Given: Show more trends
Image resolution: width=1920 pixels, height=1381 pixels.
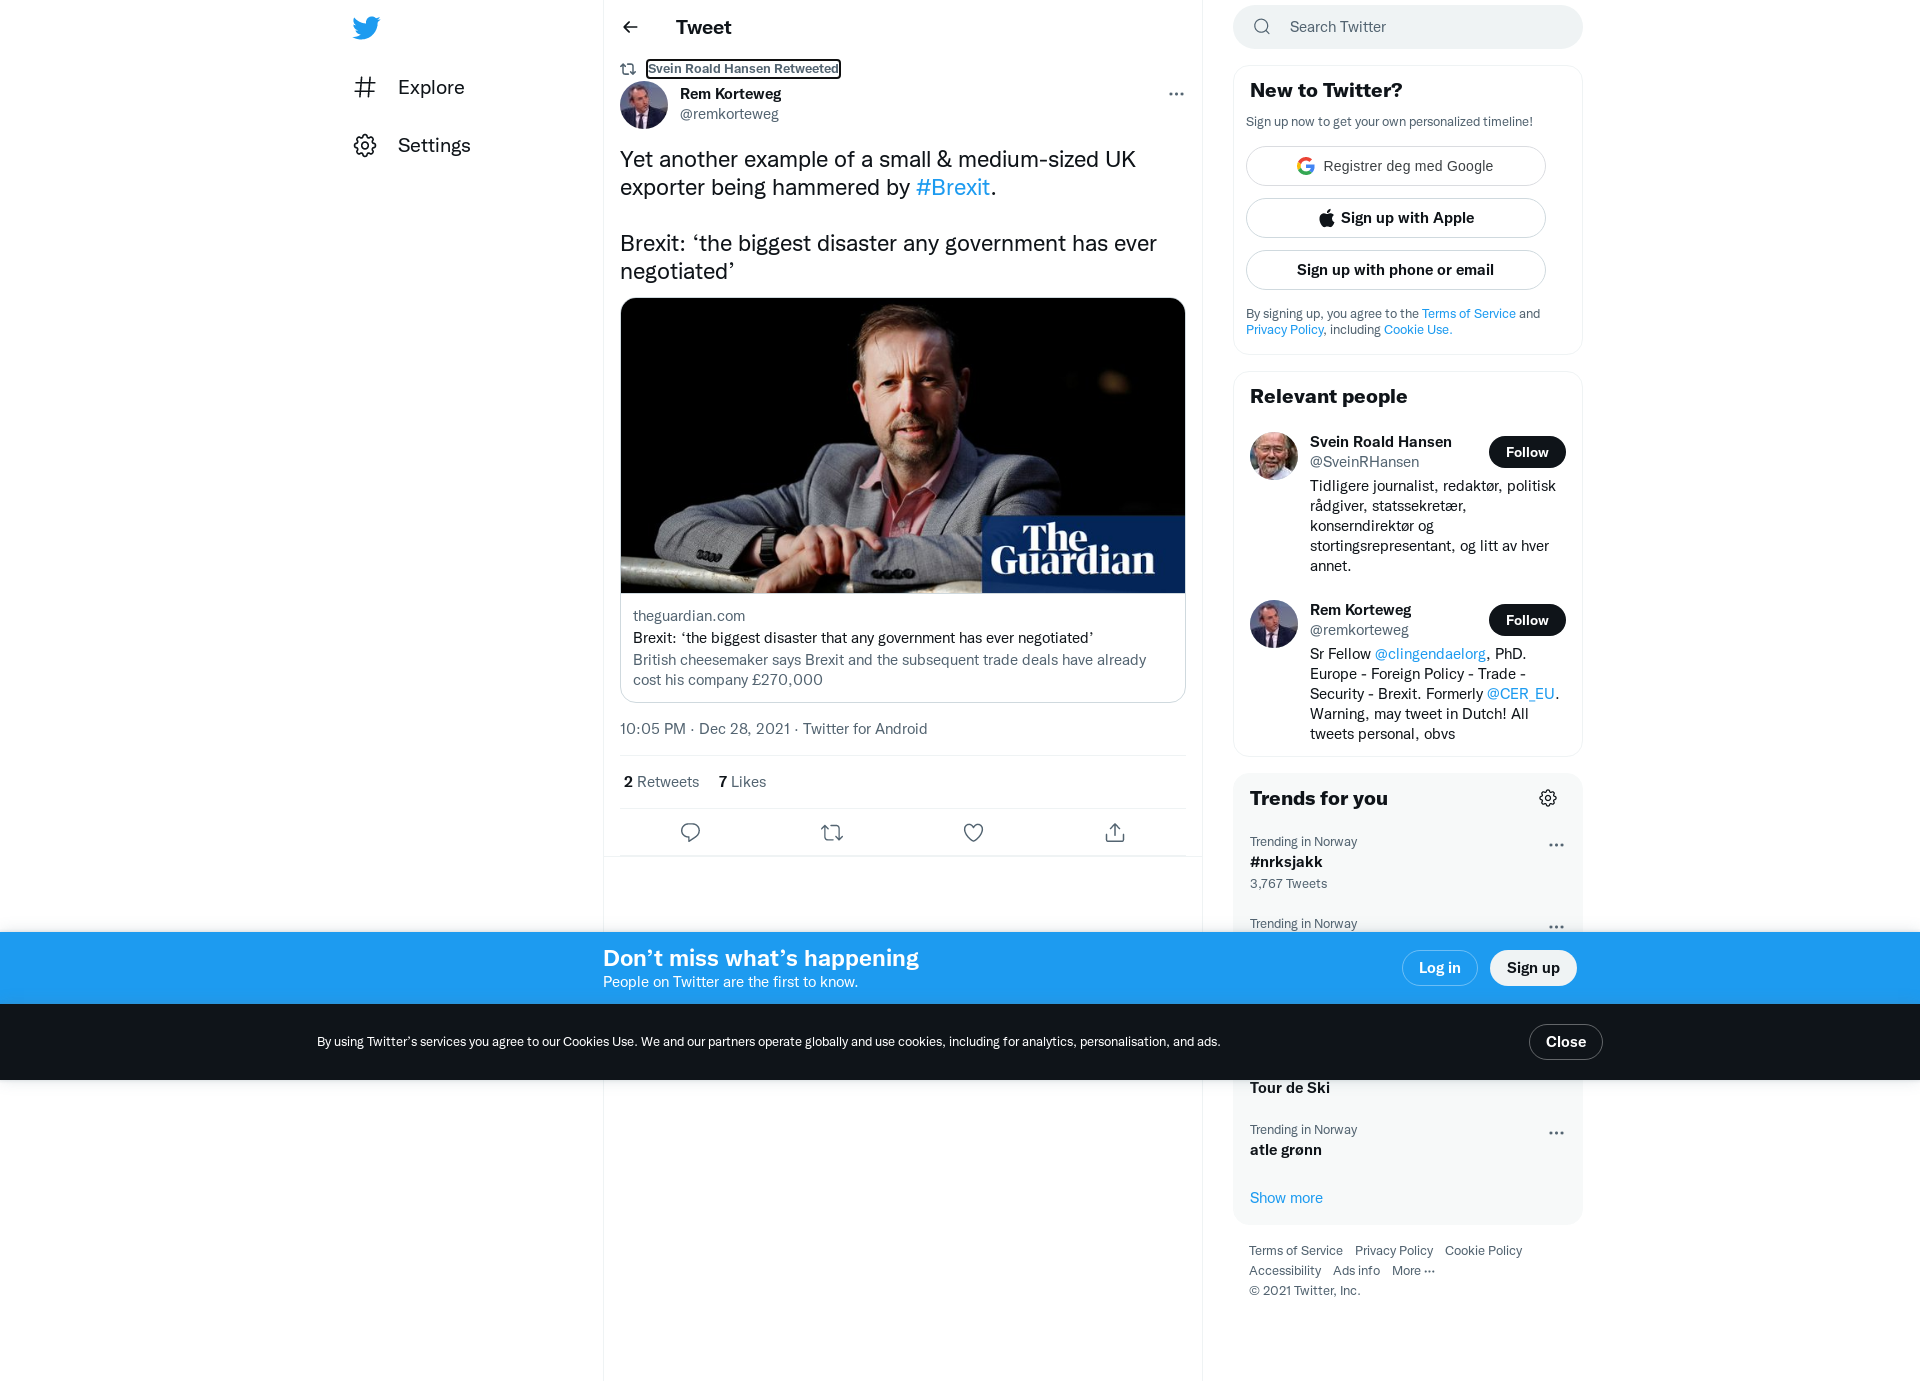Looking at the screenshot, I should (x=1286, y=1198).
